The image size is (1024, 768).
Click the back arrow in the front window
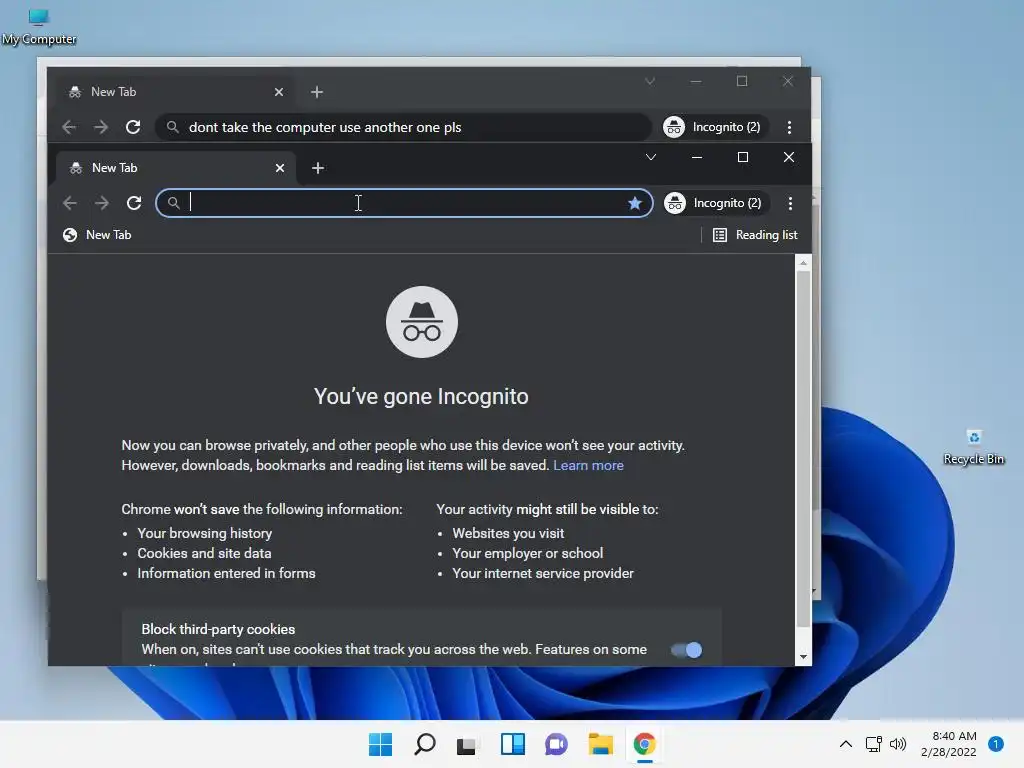70,203
